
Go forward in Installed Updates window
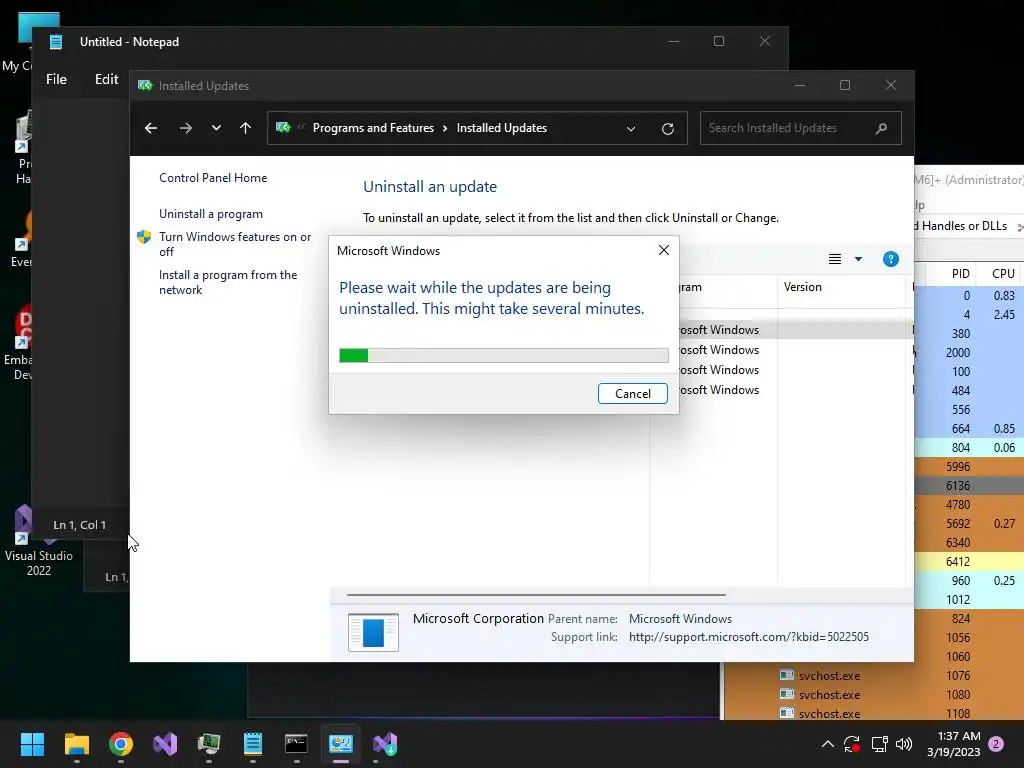[x=185, y=128]
